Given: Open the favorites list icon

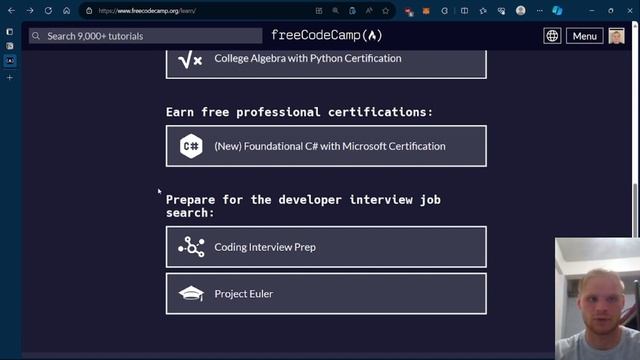Looking at the screenshot, I should tap(483, 11).
